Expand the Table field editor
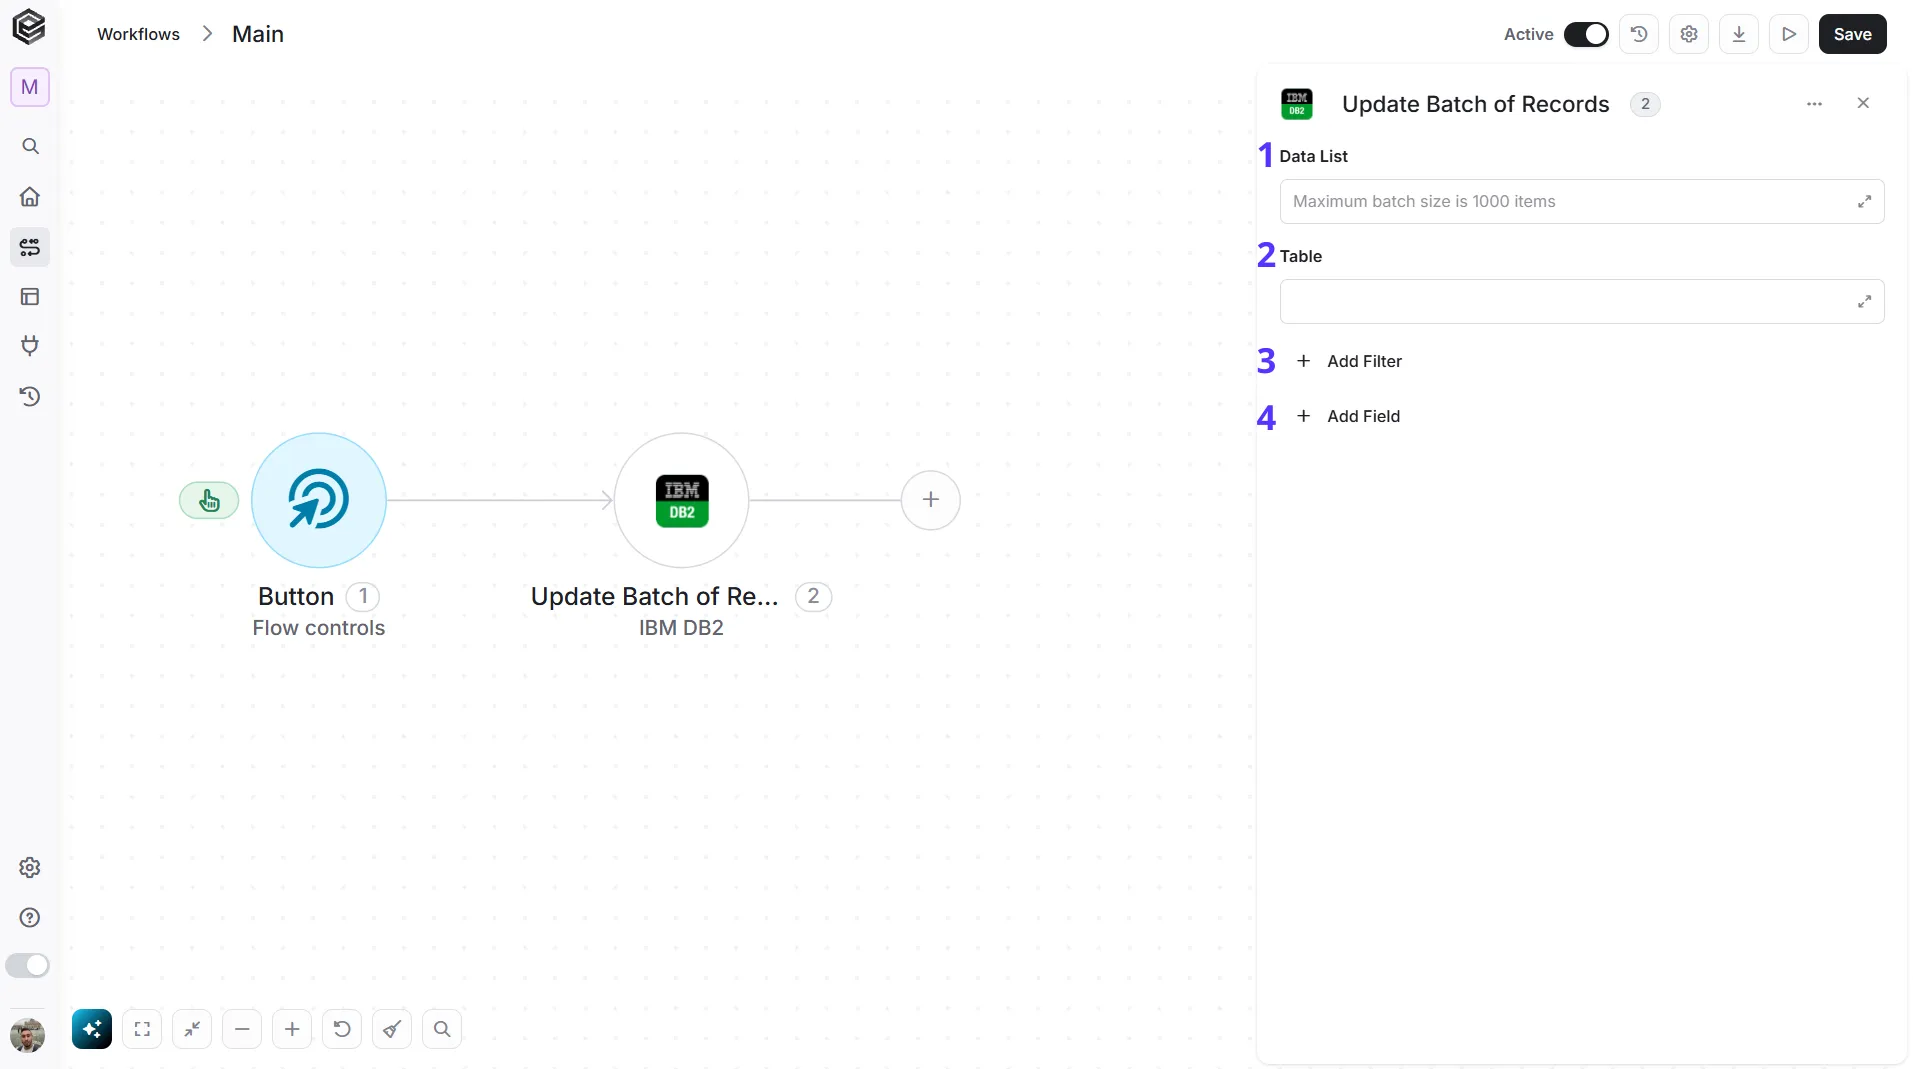The height and width of the screenshot is (1069, 1913). point(1864,302)
